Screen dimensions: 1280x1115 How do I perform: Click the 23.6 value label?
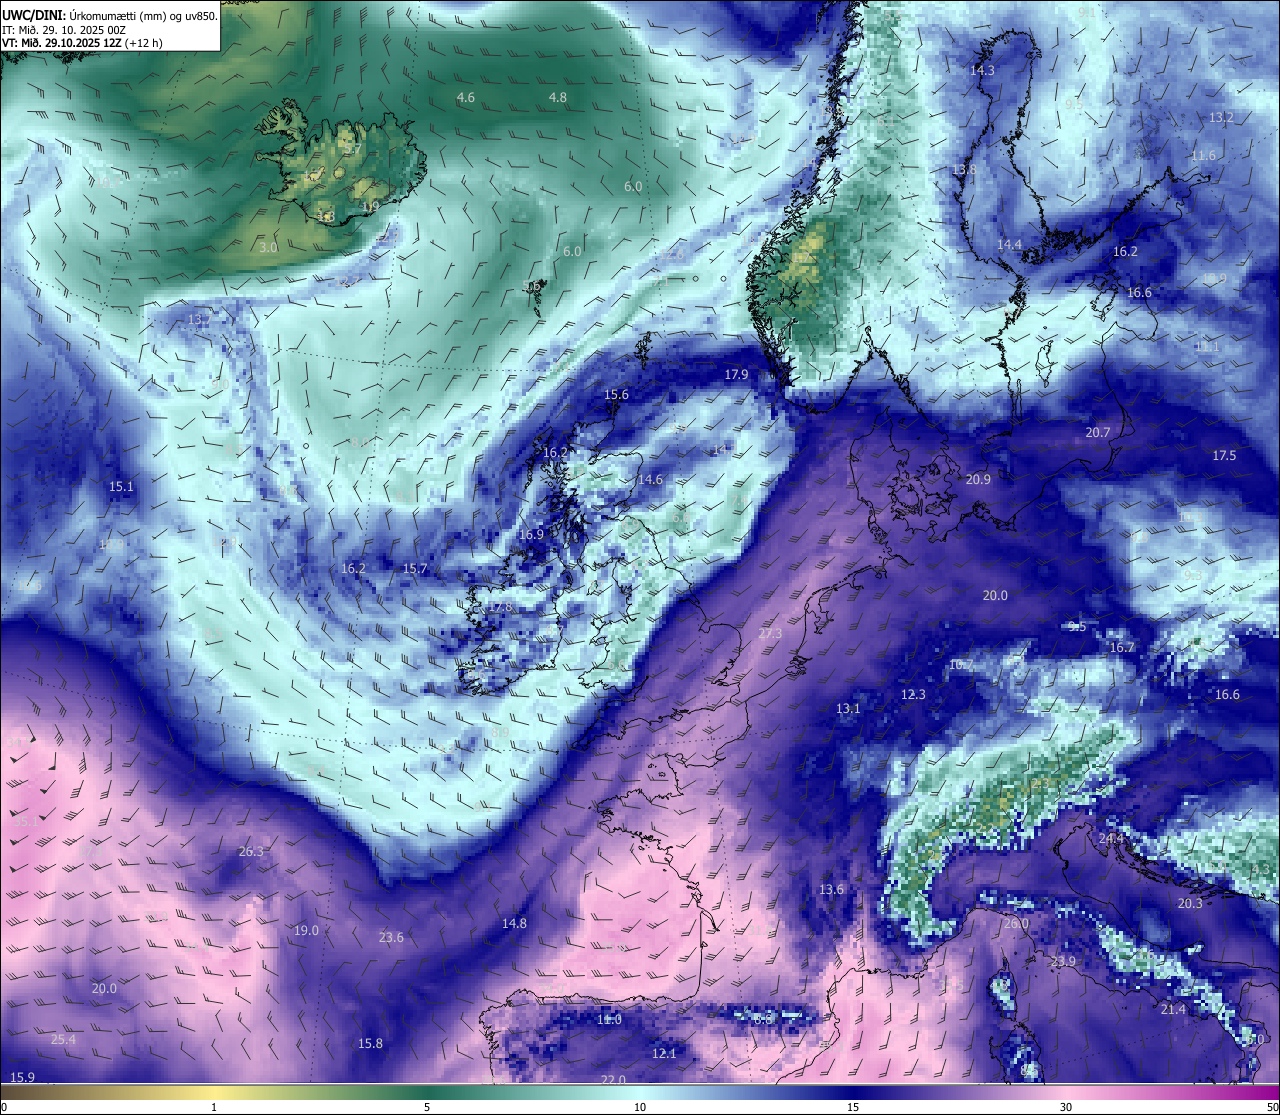click(391, 937)
